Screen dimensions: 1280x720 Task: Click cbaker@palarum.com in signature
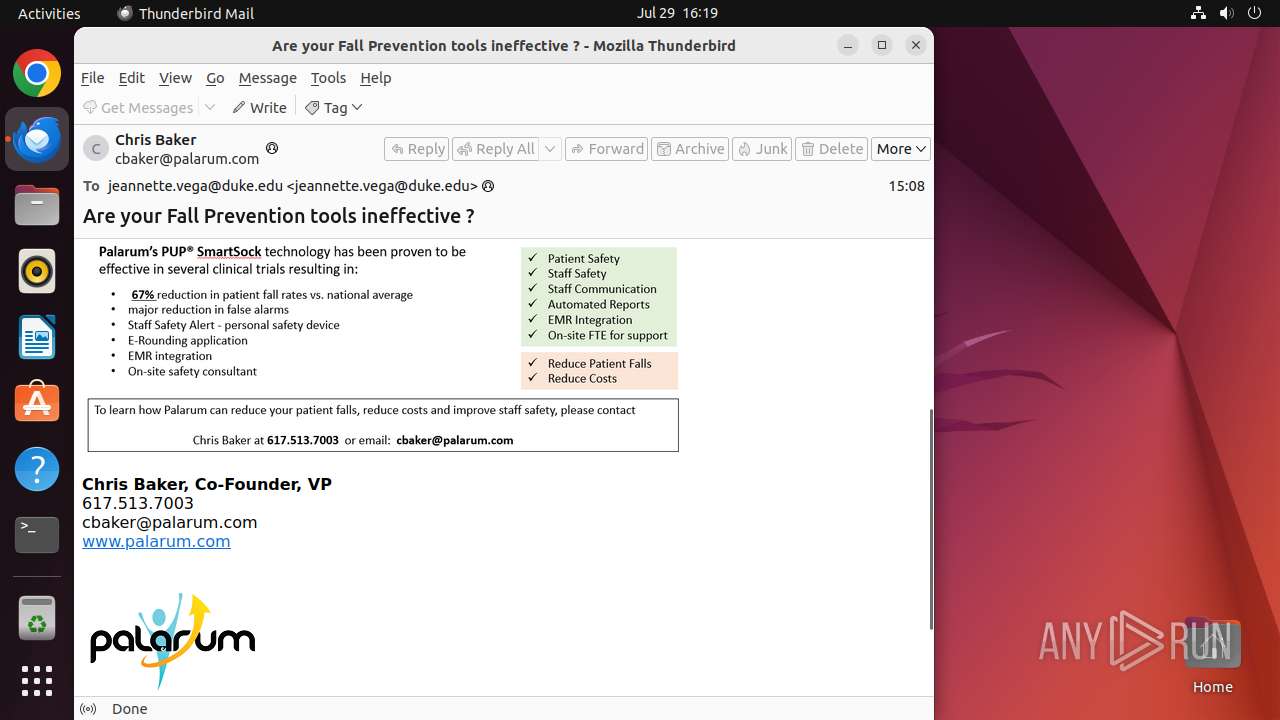(x=170, y=522)
